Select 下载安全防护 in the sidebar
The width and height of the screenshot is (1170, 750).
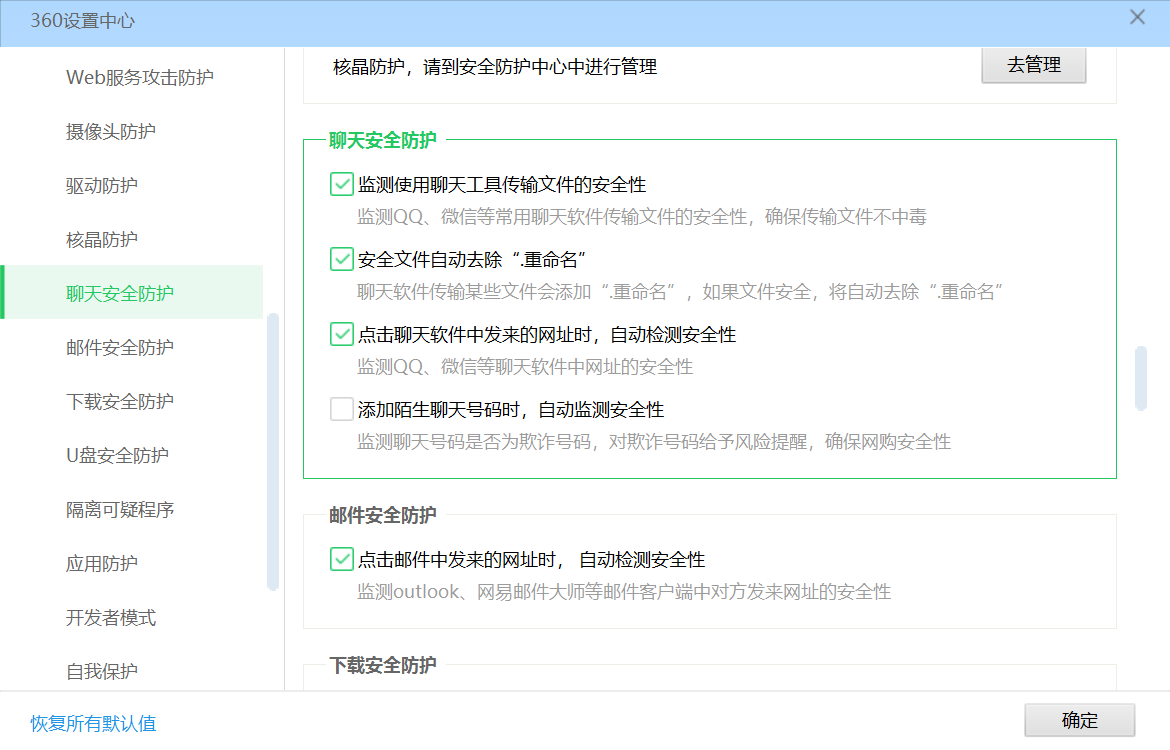(119, 401)
